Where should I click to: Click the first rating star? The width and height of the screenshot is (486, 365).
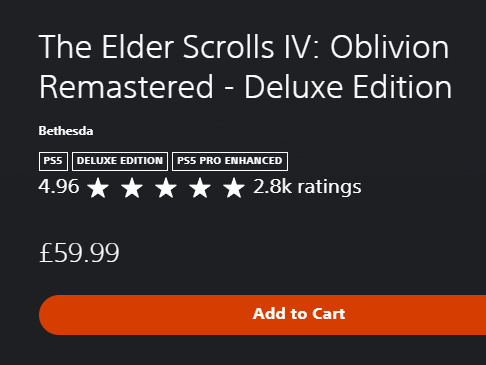(x=98, y=188)
